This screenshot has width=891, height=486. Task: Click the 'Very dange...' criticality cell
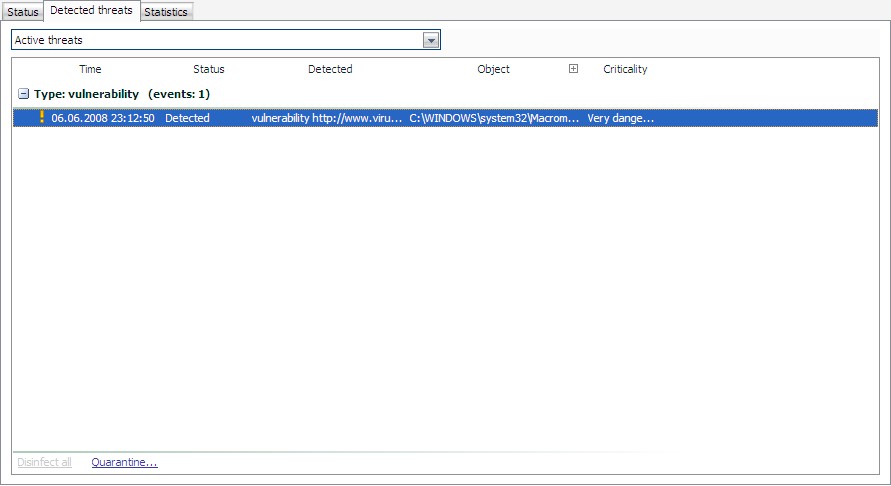(x=621, y=118)
